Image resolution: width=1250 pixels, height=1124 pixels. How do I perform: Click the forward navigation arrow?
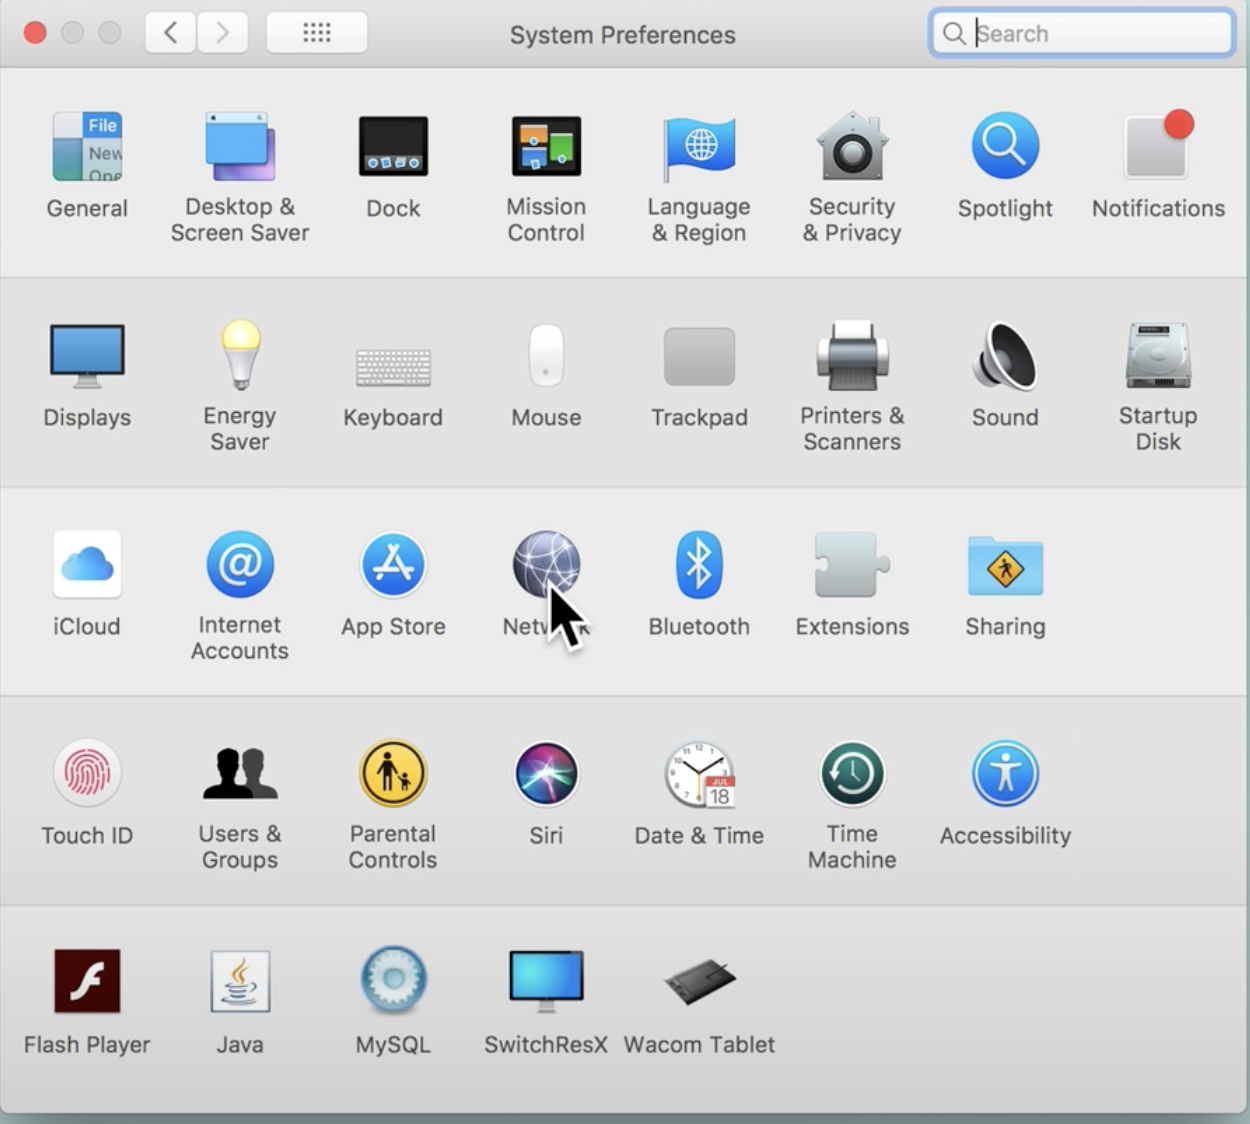(222, 33)
